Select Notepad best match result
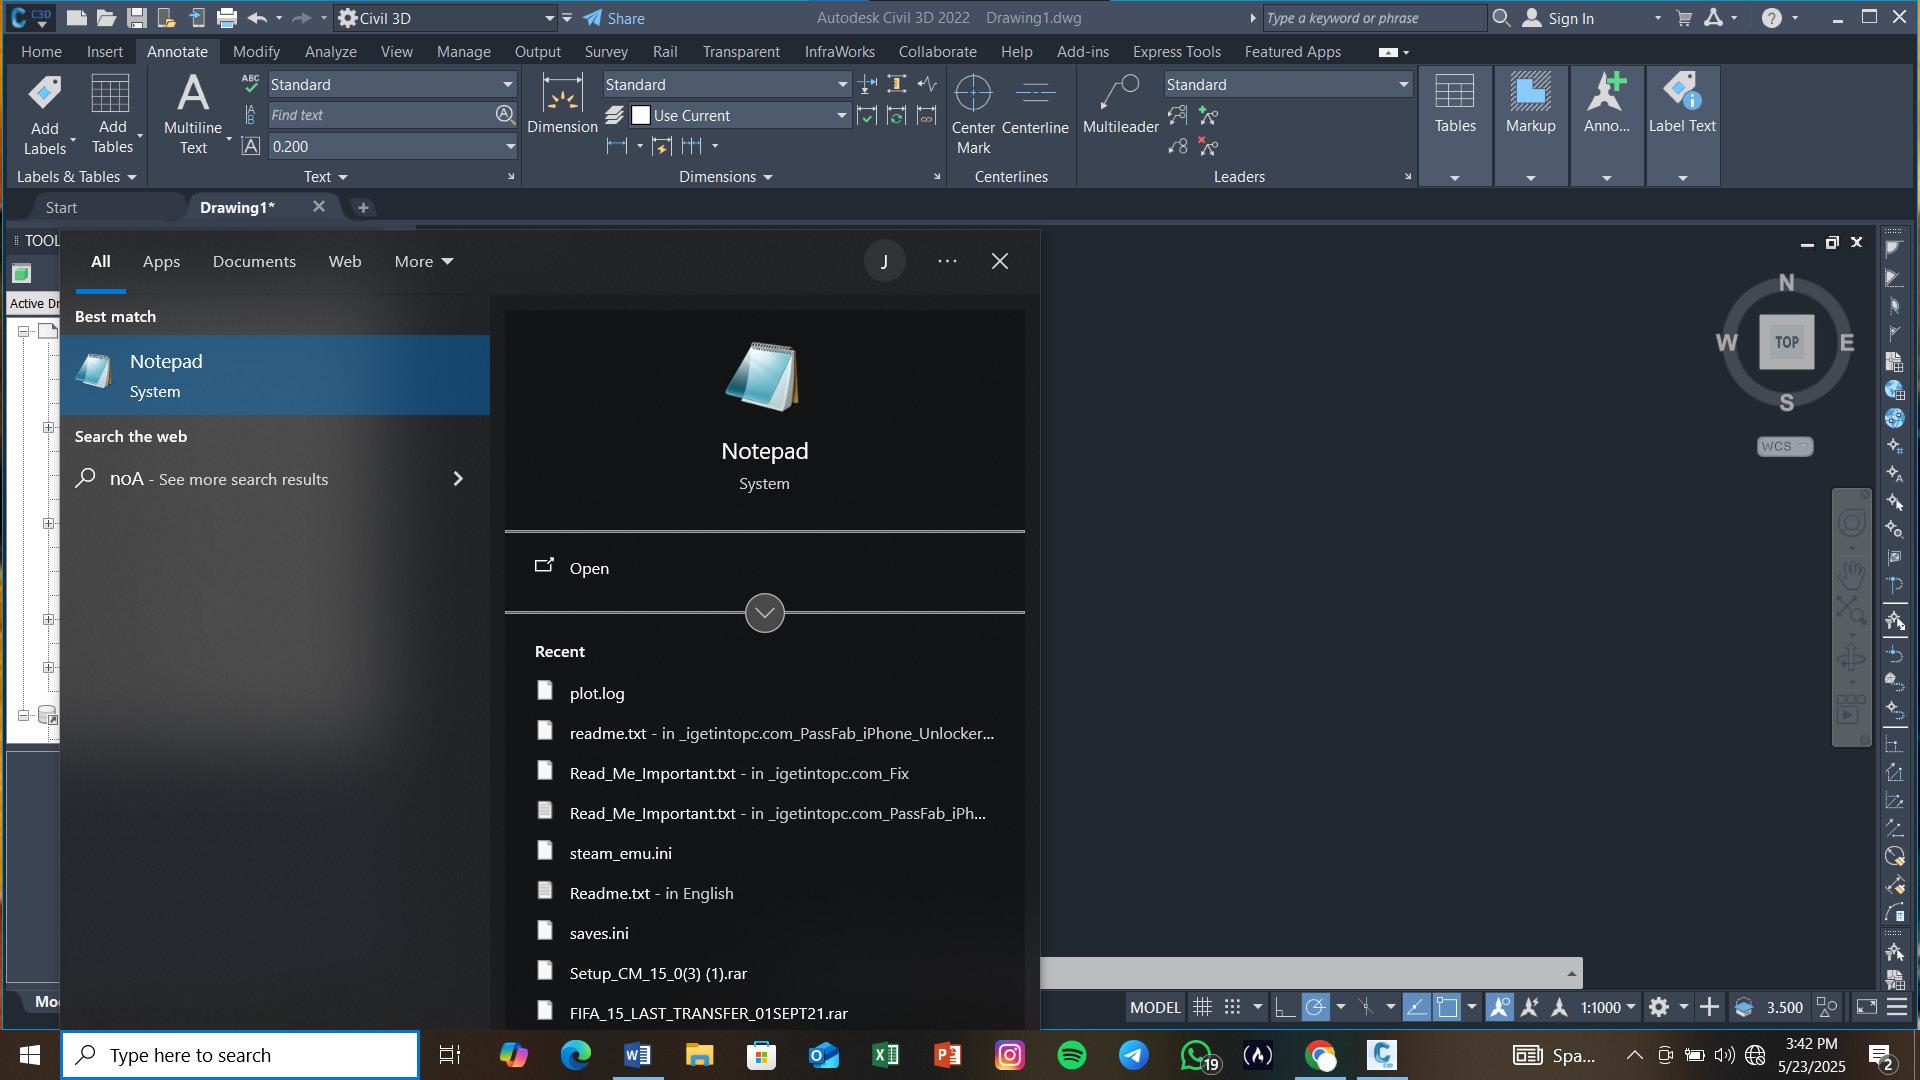This screenshot has width=1920, height=1080. coord(275,375)
